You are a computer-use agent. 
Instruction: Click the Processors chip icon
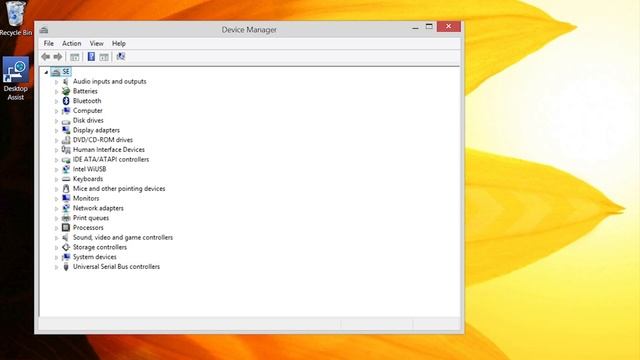pos(66,228)
